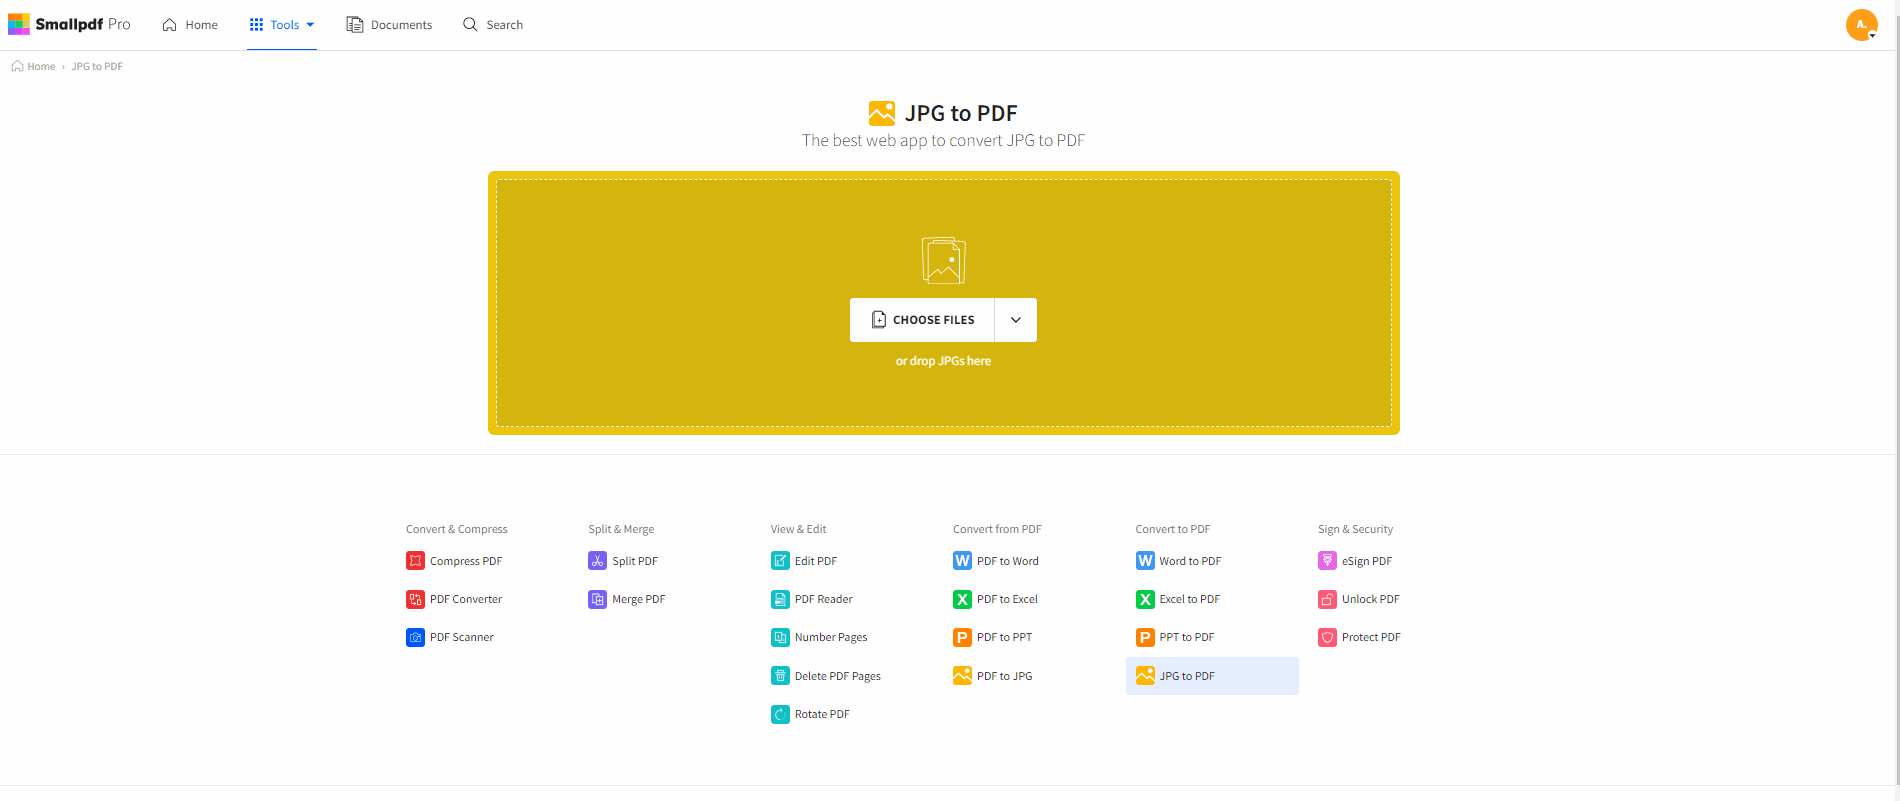Click the Merge PDF icon
Screen dimensions: 1900x801
pos(597,599)
